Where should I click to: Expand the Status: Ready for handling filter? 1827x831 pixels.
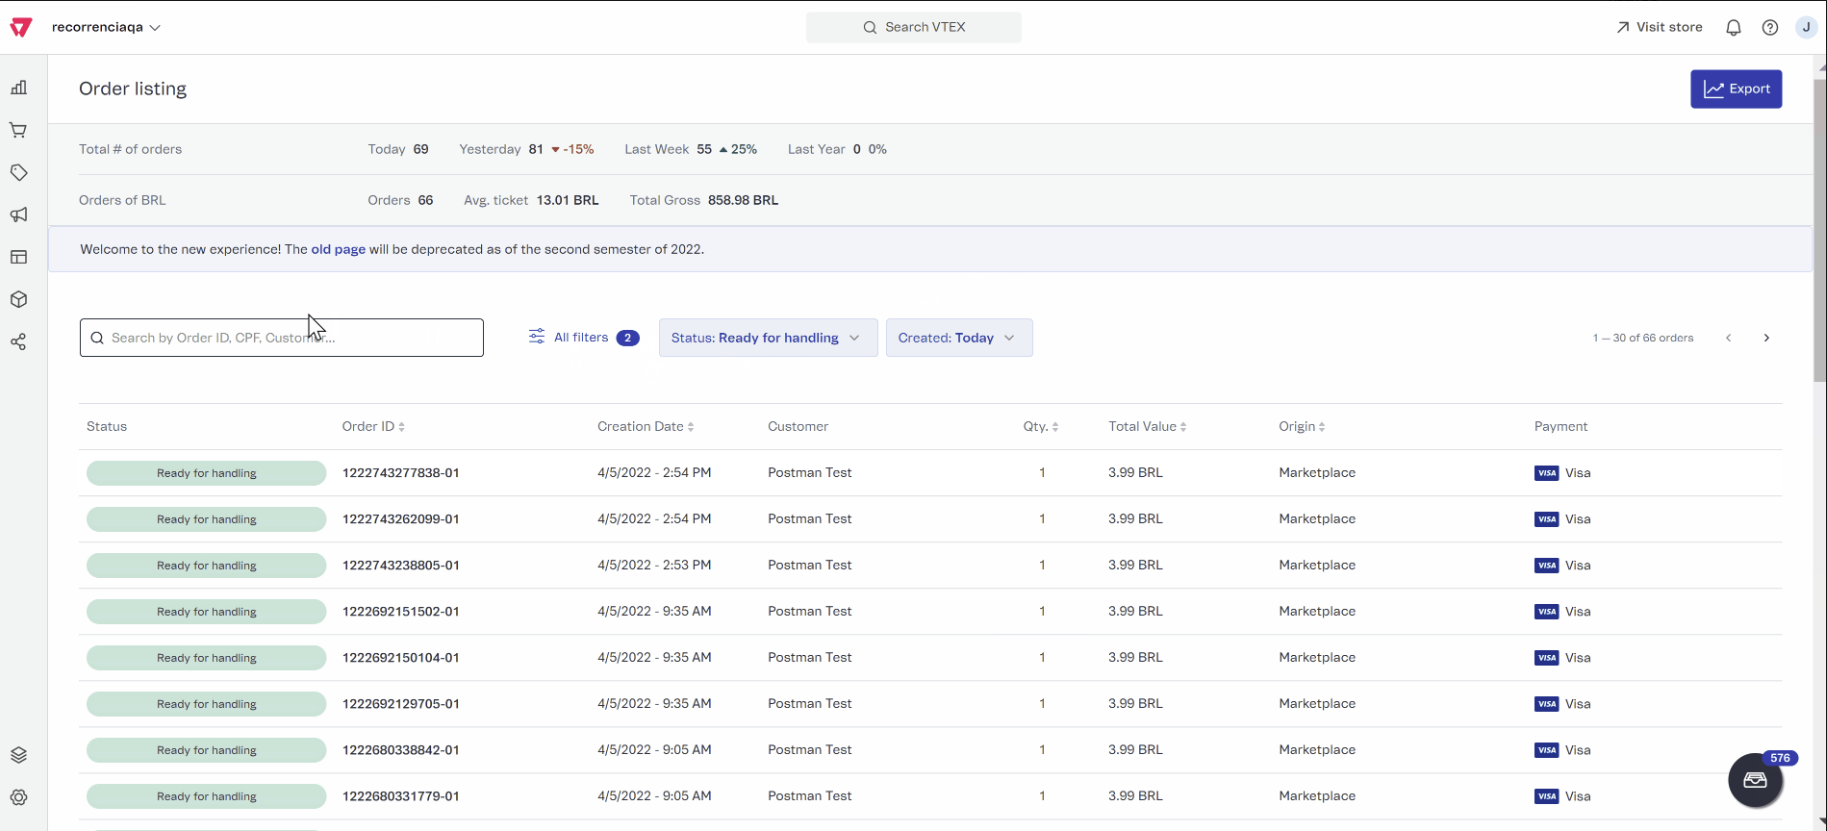[x=767, y=338]
